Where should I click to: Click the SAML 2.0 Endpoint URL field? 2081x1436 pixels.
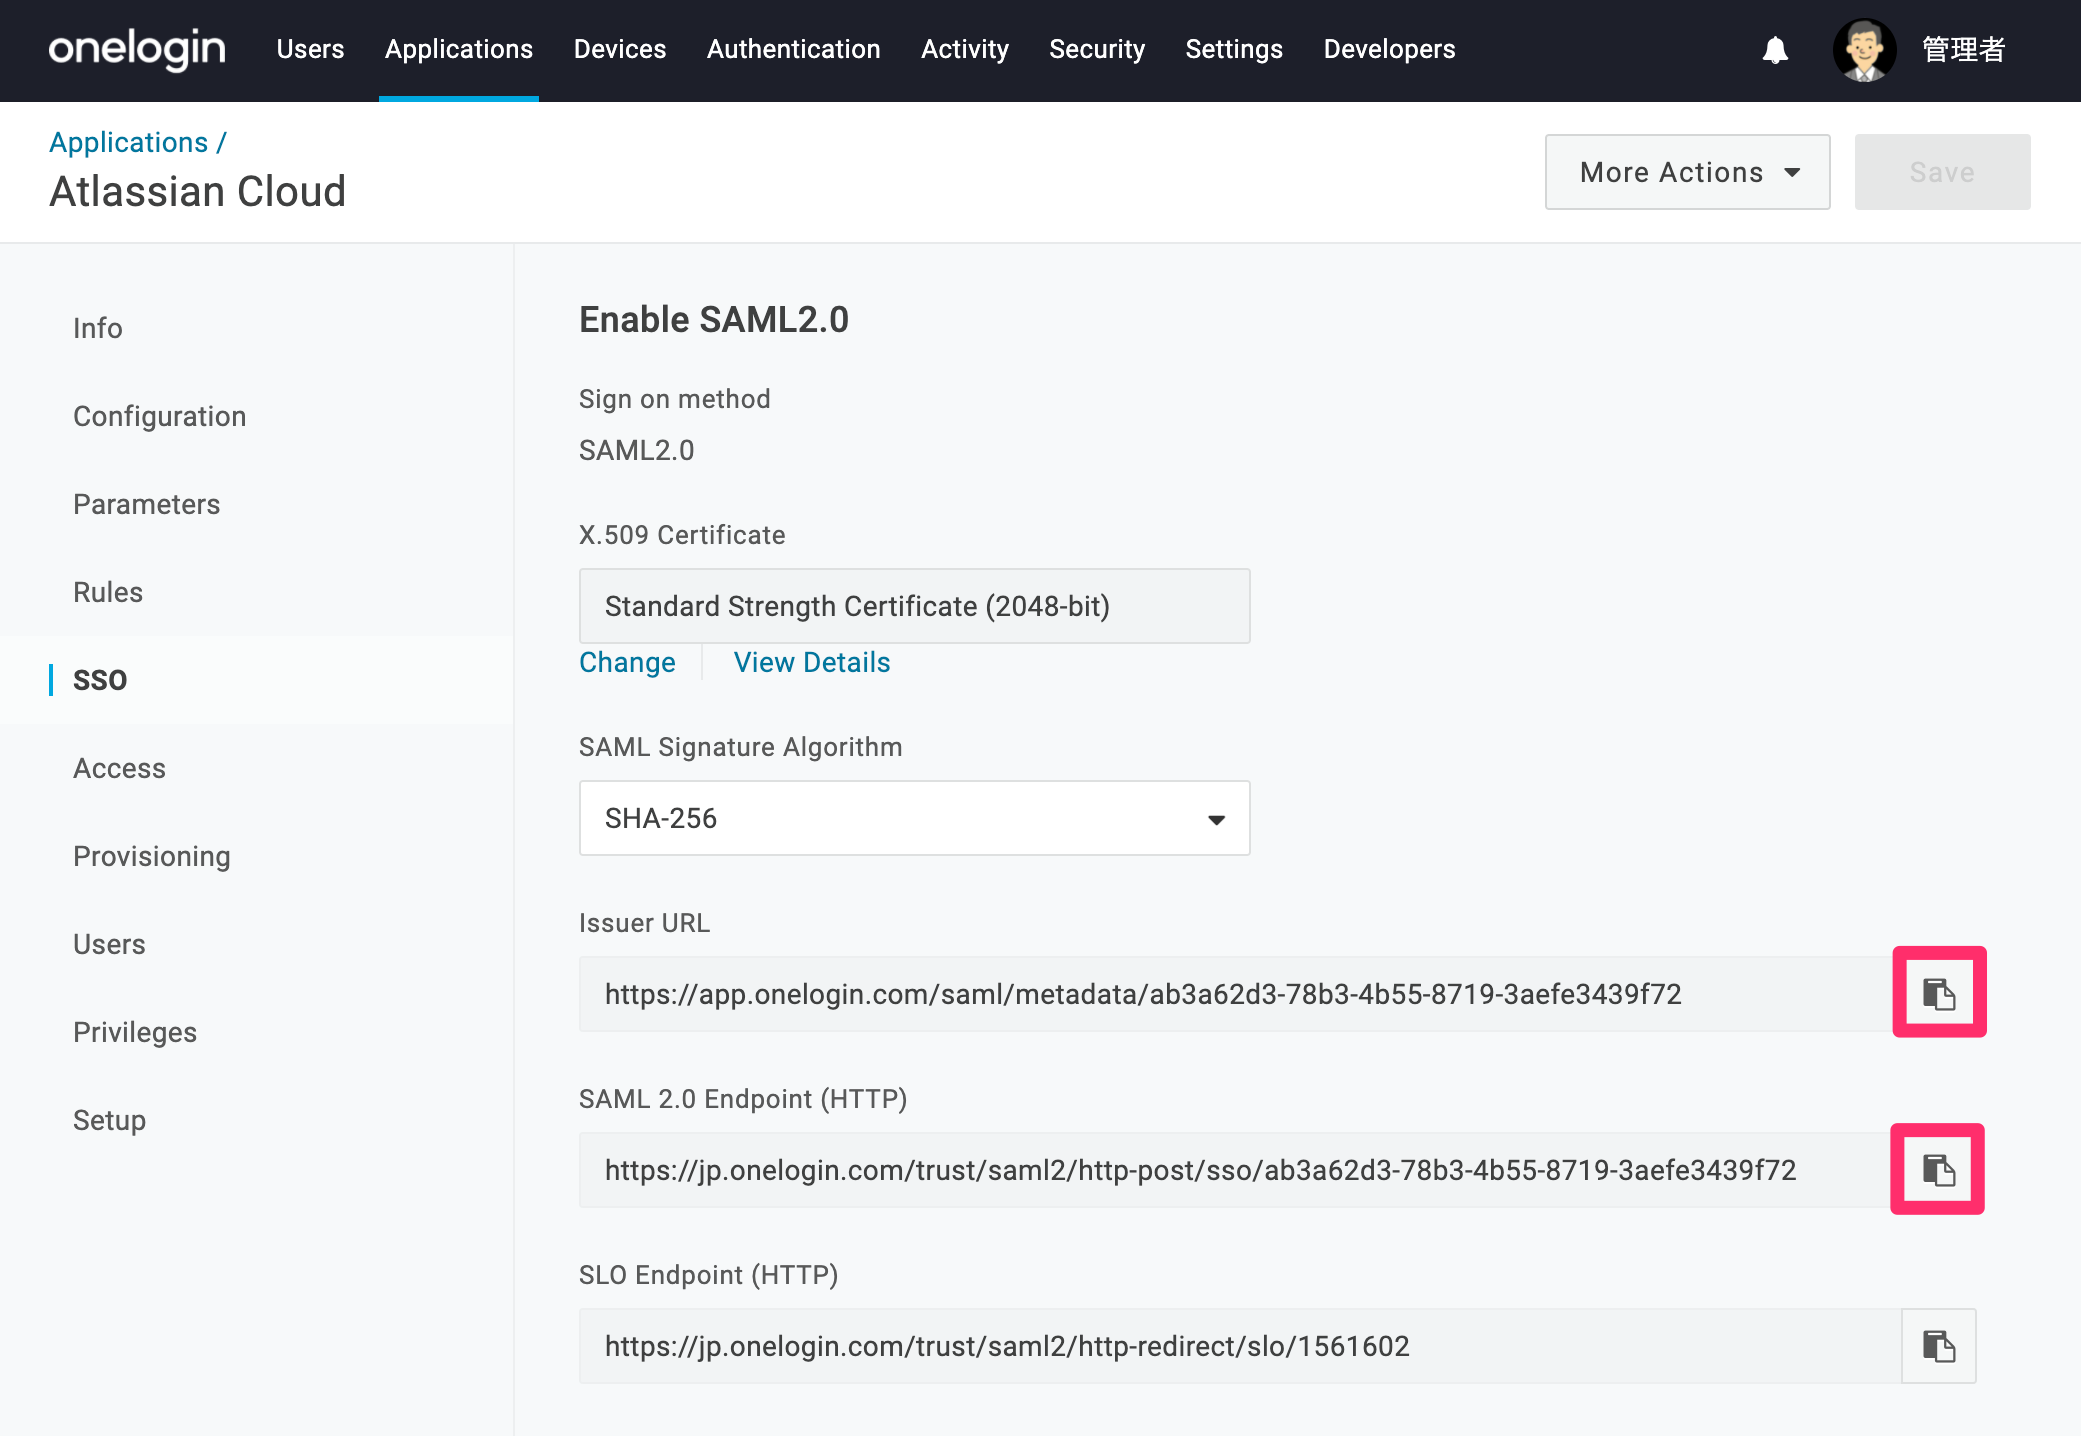pos(1240,1170)
